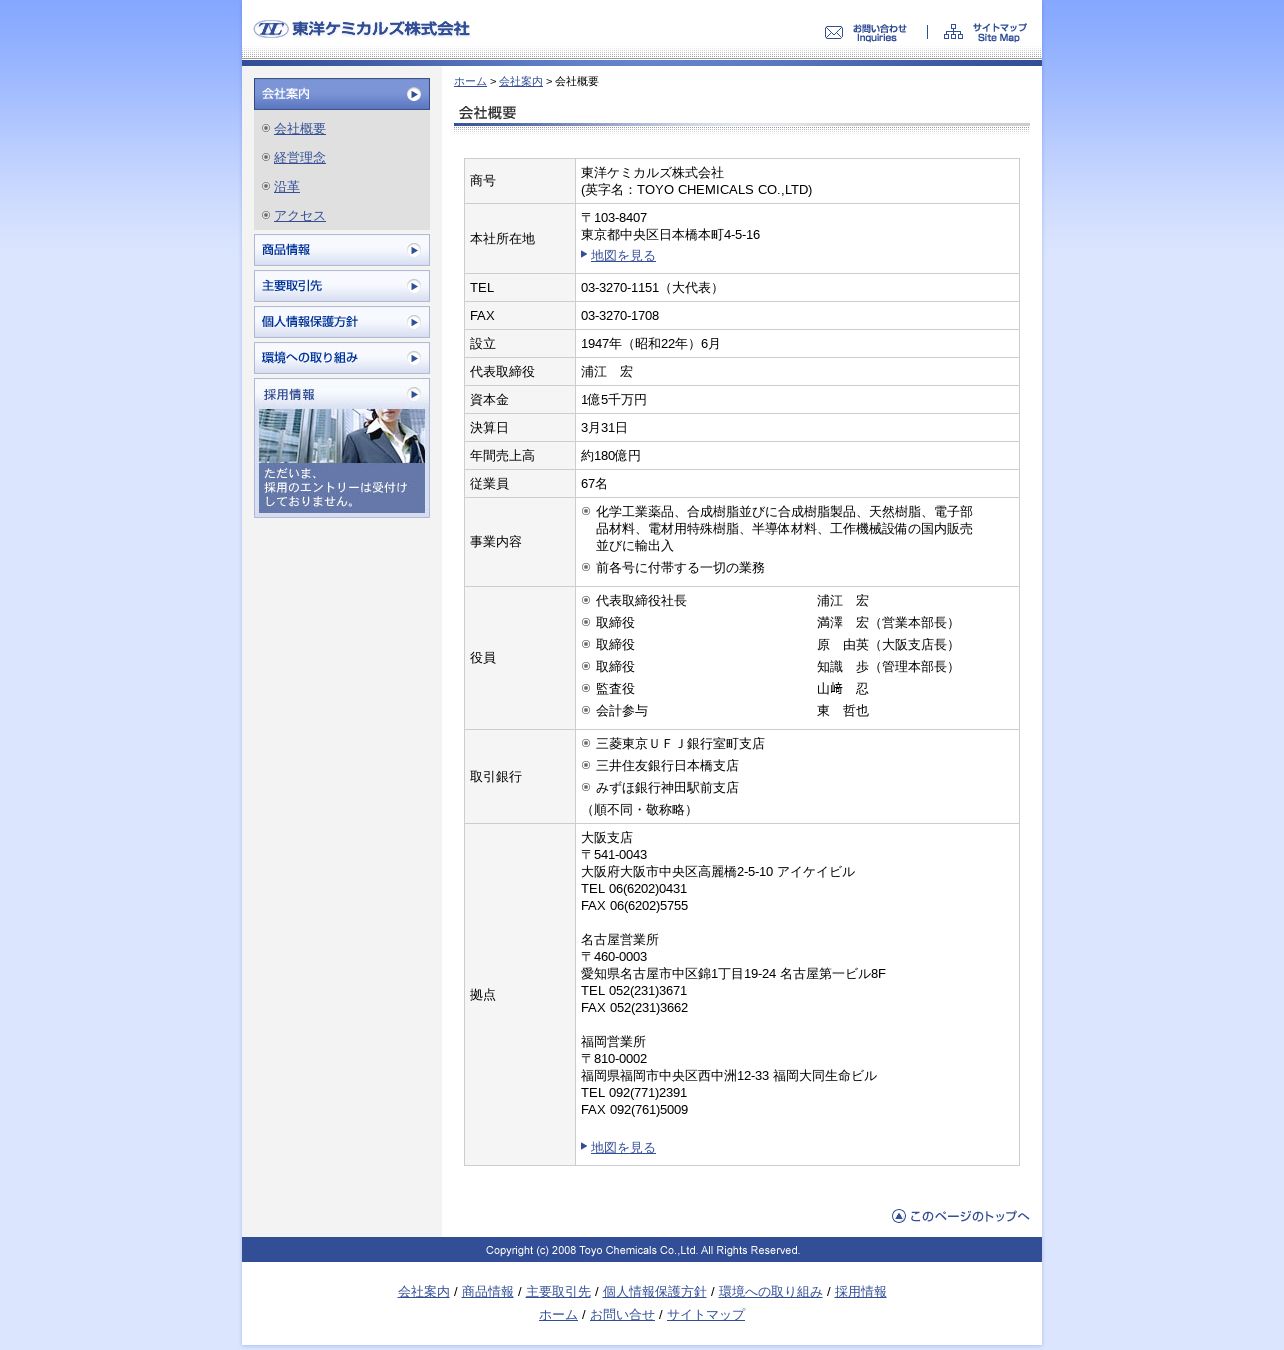Select 経営理念 in the sidebar submenu
This screenshot has width=1284, height=1350.
click(300, 158)
